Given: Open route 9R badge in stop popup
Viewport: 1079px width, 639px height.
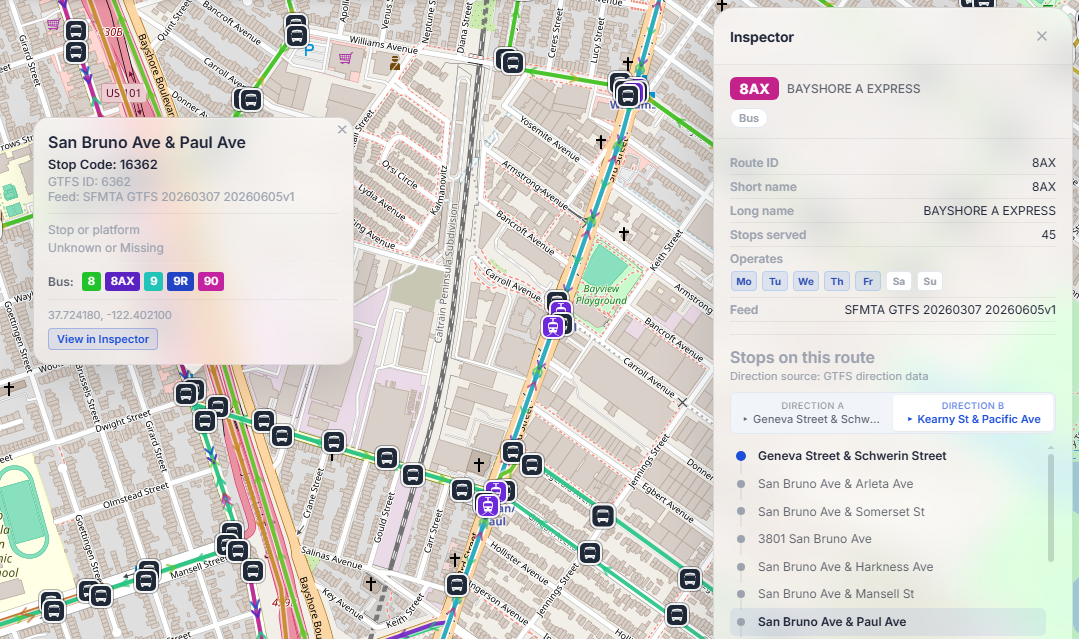Looking at the screenshot, I should 180,281.
